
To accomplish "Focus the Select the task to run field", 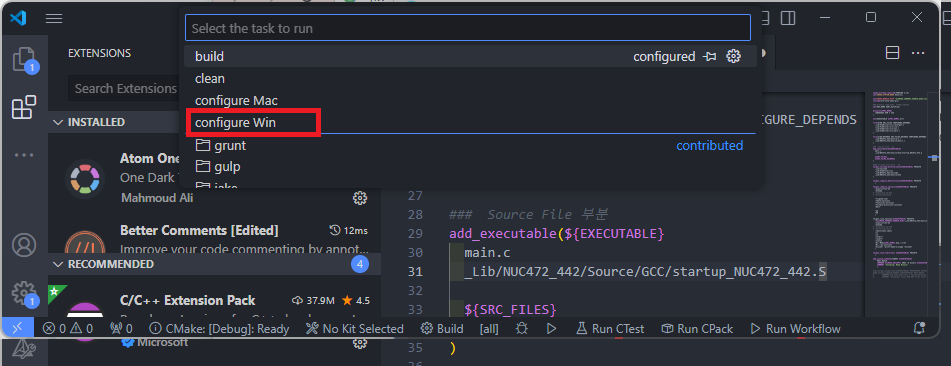I will pyautogui.click(x=468, y=28).
